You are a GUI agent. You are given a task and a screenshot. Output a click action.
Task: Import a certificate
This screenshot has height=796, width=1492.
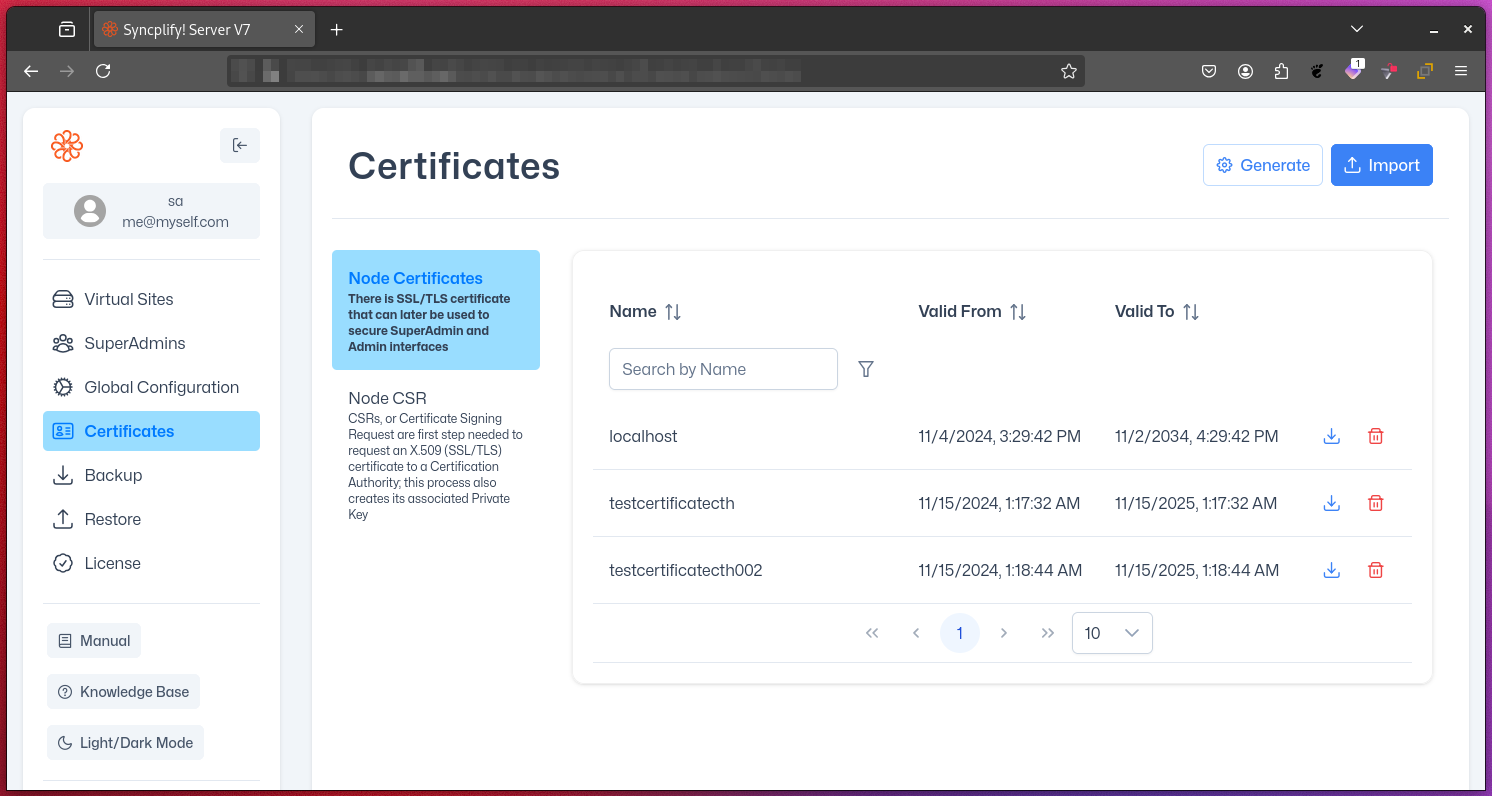pos(1382,165)
